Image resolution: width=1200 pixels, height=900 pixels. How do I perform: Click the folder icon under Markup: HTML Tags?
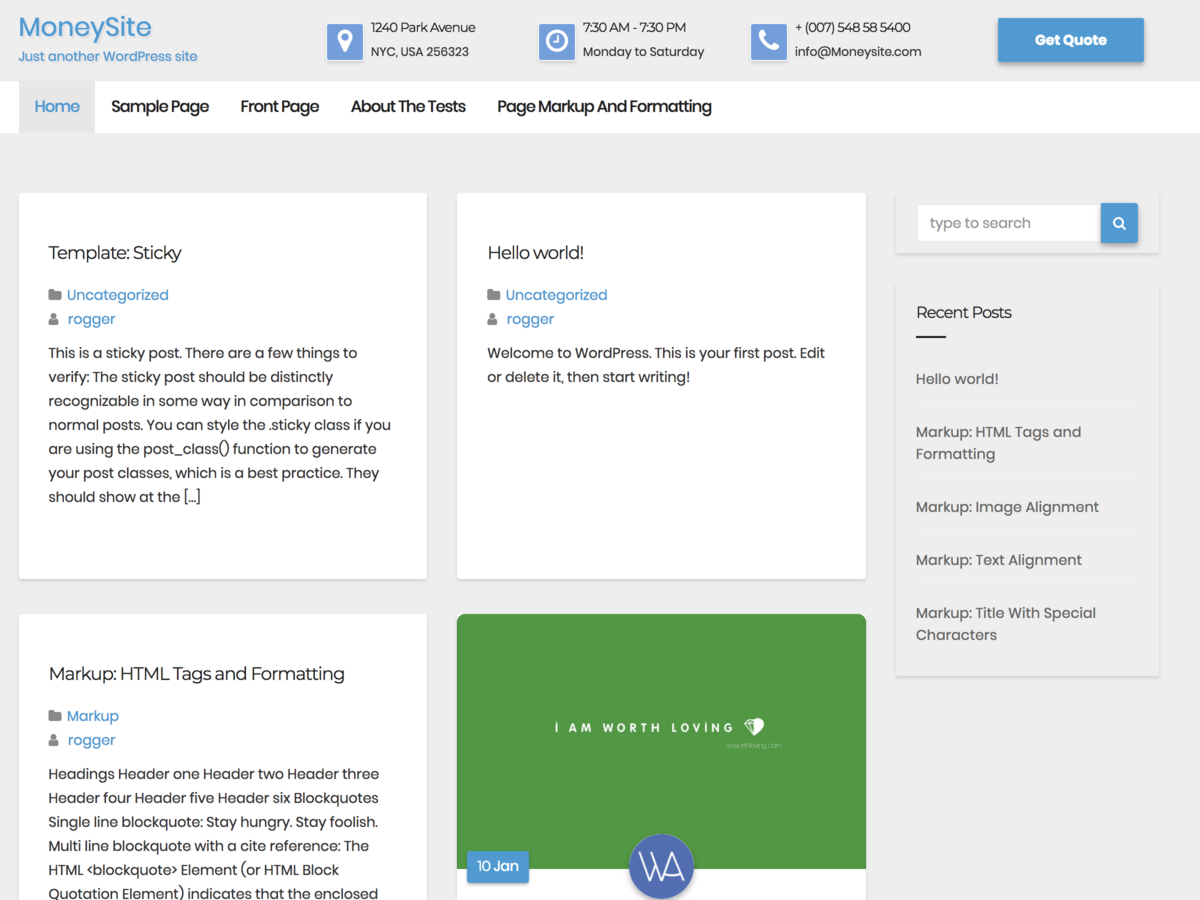55,715
